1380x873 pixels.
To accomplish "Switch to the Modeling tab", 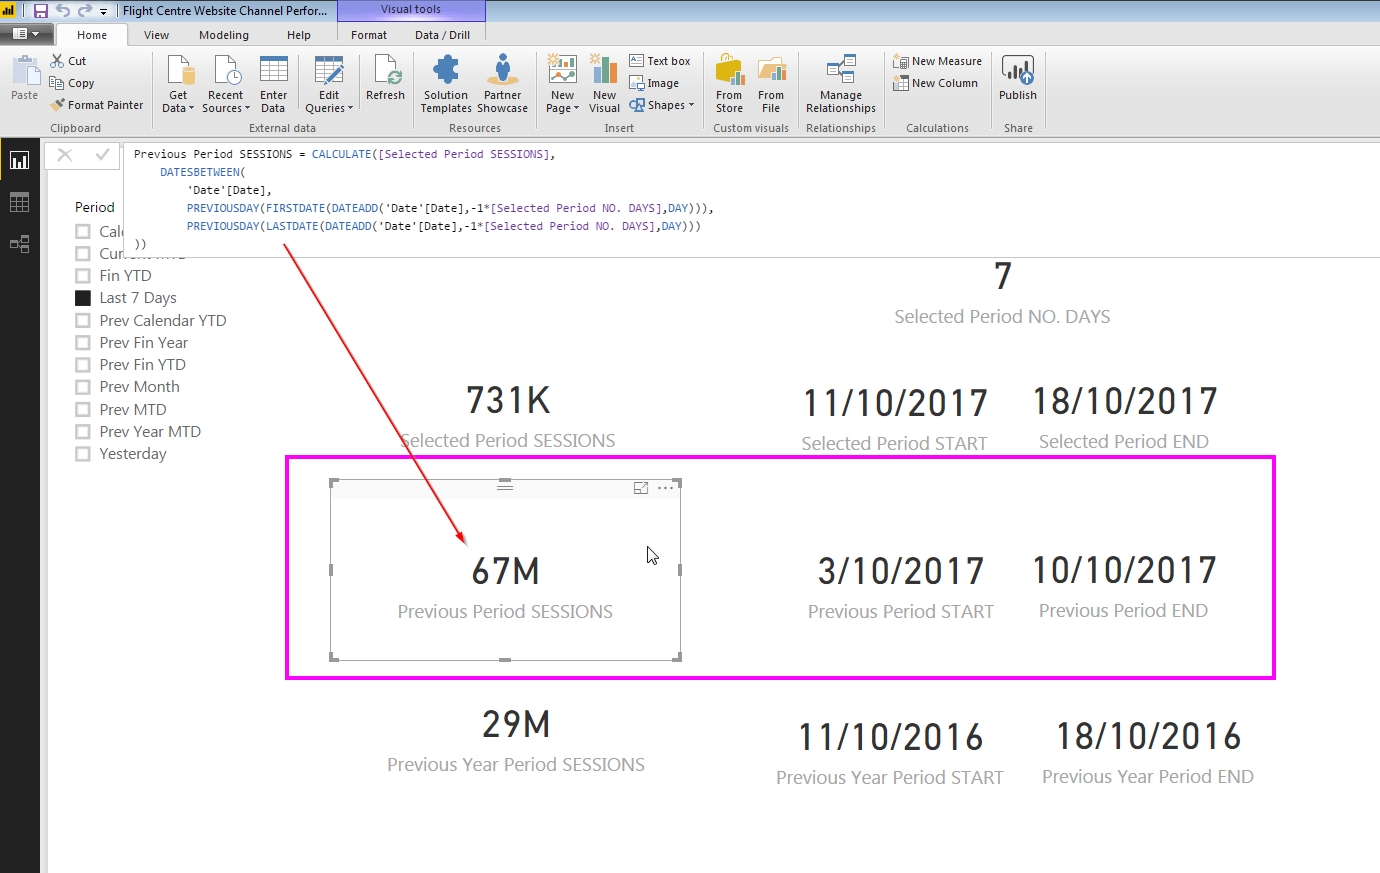I will point(224,35).
